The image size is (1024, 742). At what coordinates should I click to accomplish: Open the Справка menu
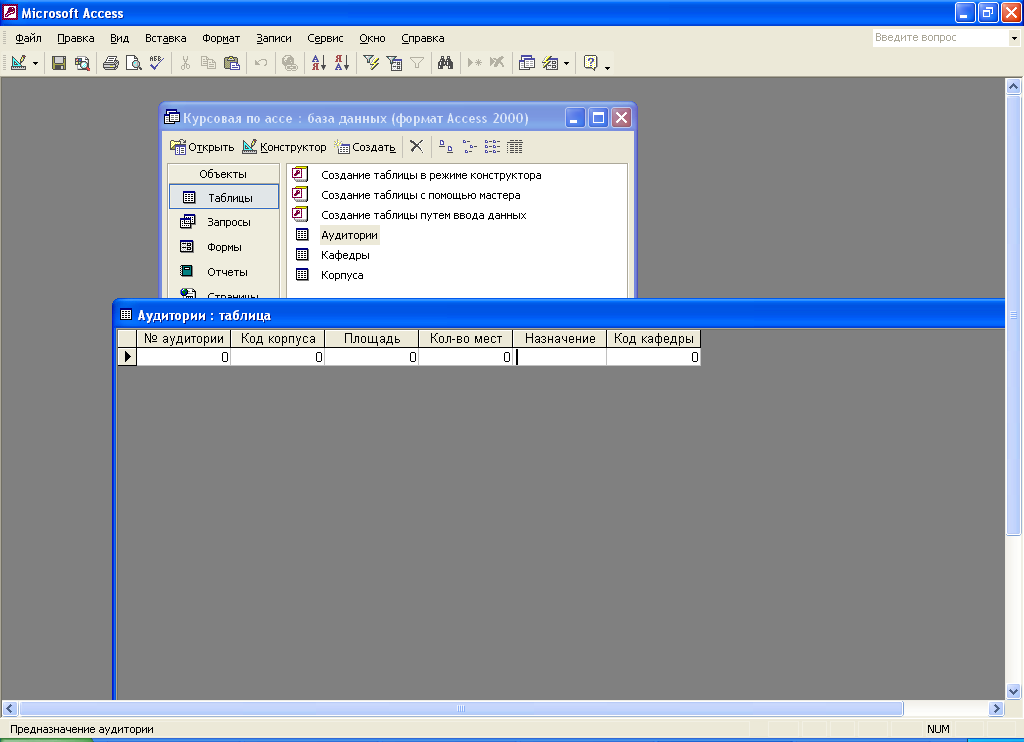(423, 38)
